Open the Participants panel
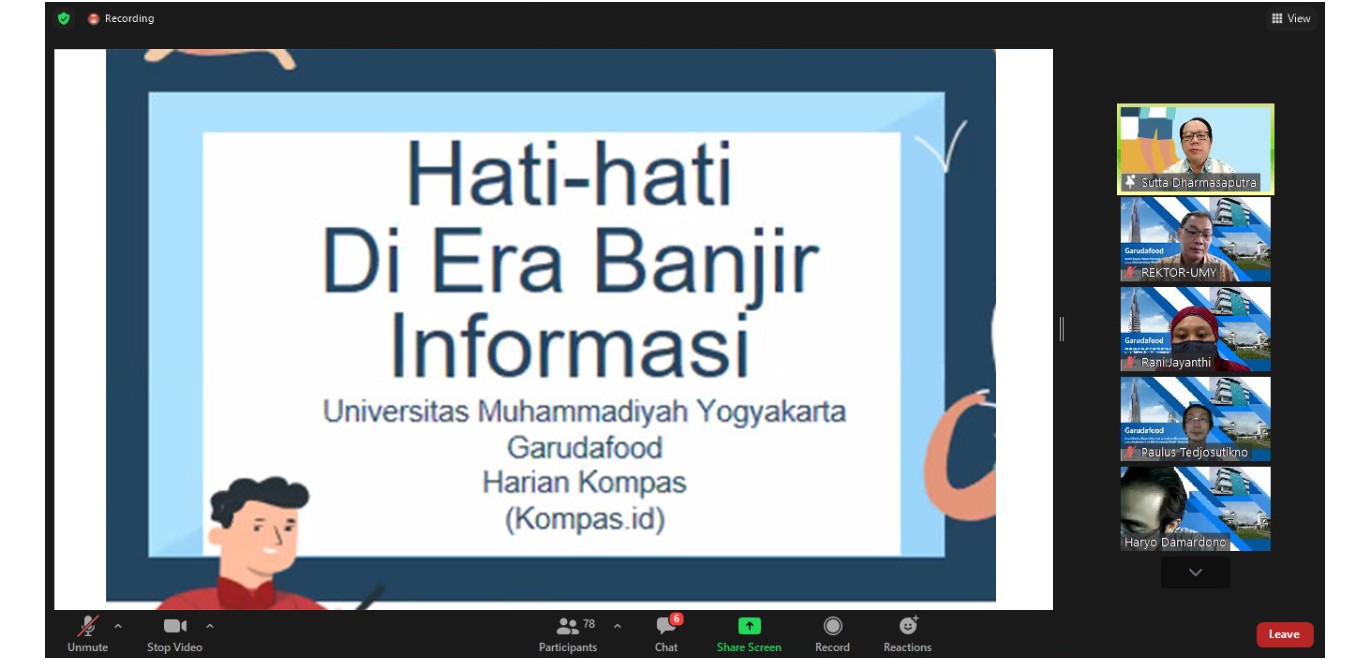This screenshot has height=660, width=1370. [568, 633]
